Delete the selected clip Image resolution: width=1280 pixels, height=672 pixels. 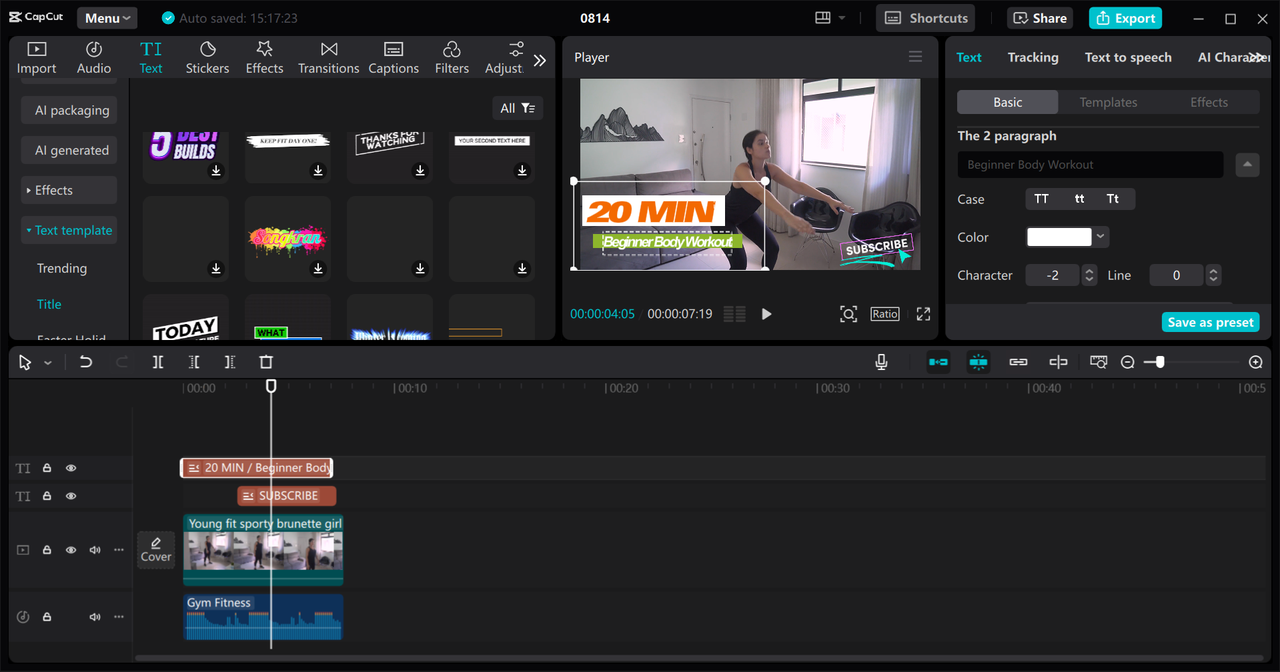pos(266,362)
